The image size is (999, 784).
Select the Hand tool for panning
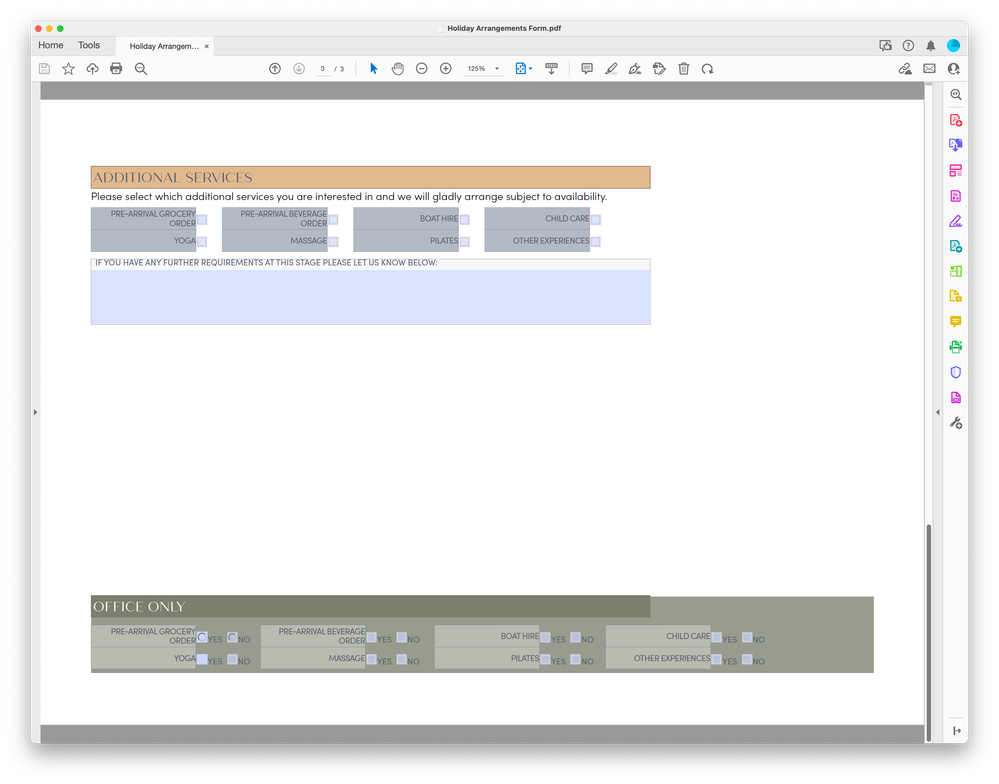tap(397, 68)
